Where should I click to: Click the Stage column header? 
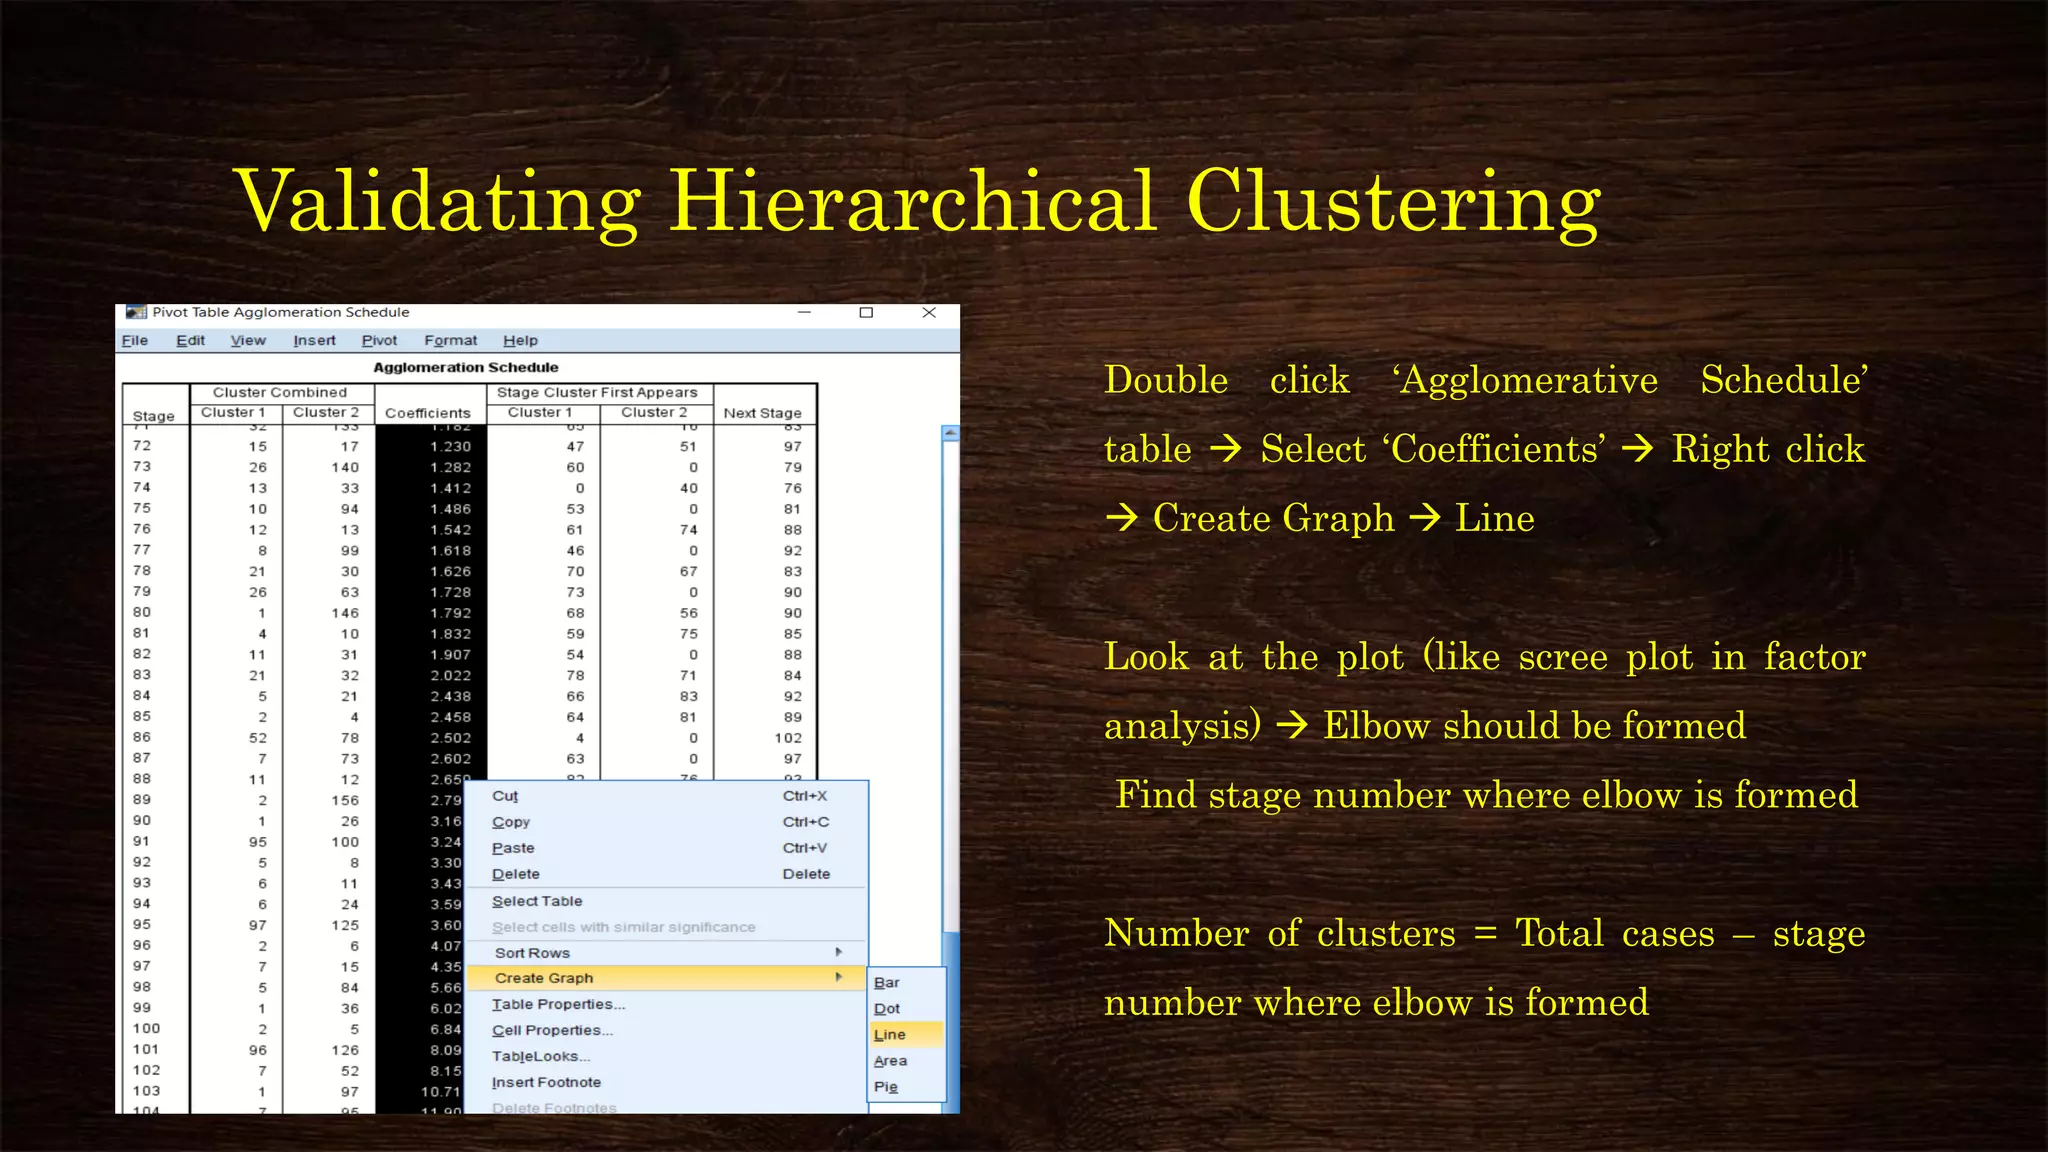(154, 416)
